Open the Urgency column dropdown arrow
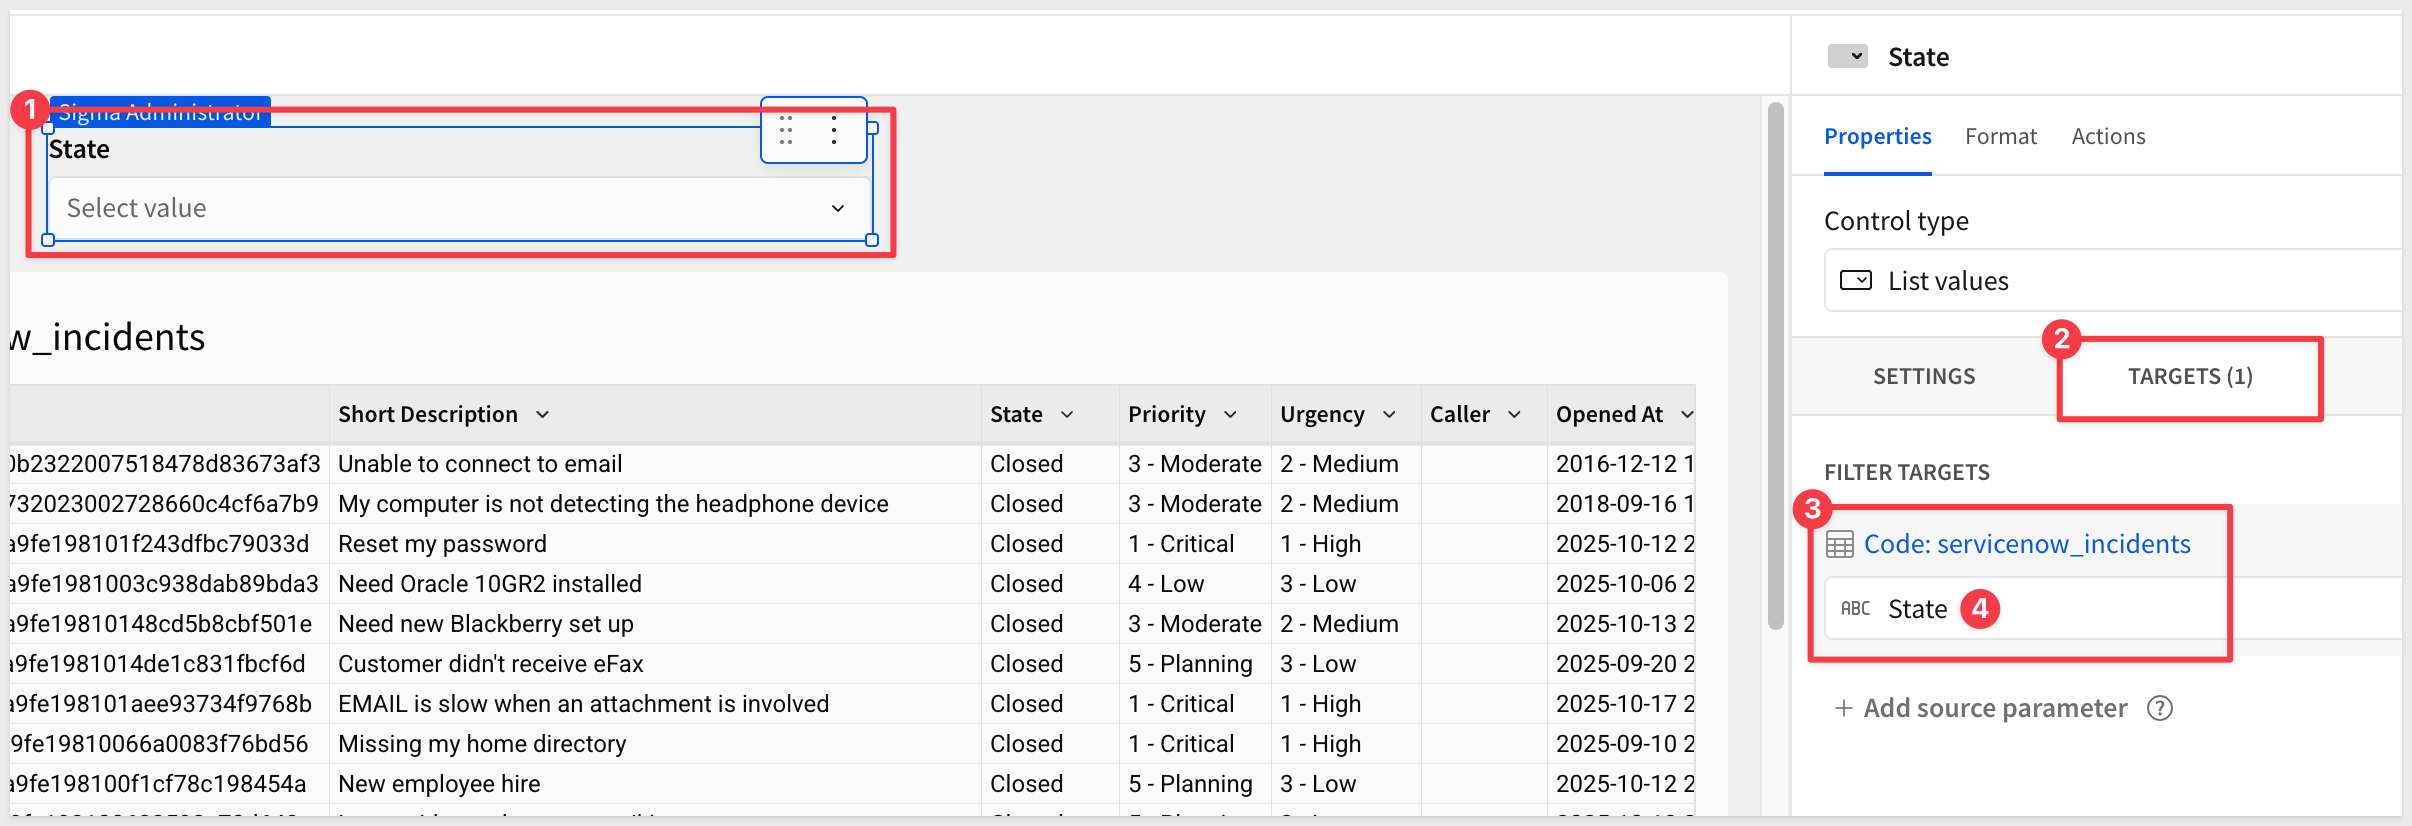This screenshot has width=2412, height=826. coord(1389,415)
